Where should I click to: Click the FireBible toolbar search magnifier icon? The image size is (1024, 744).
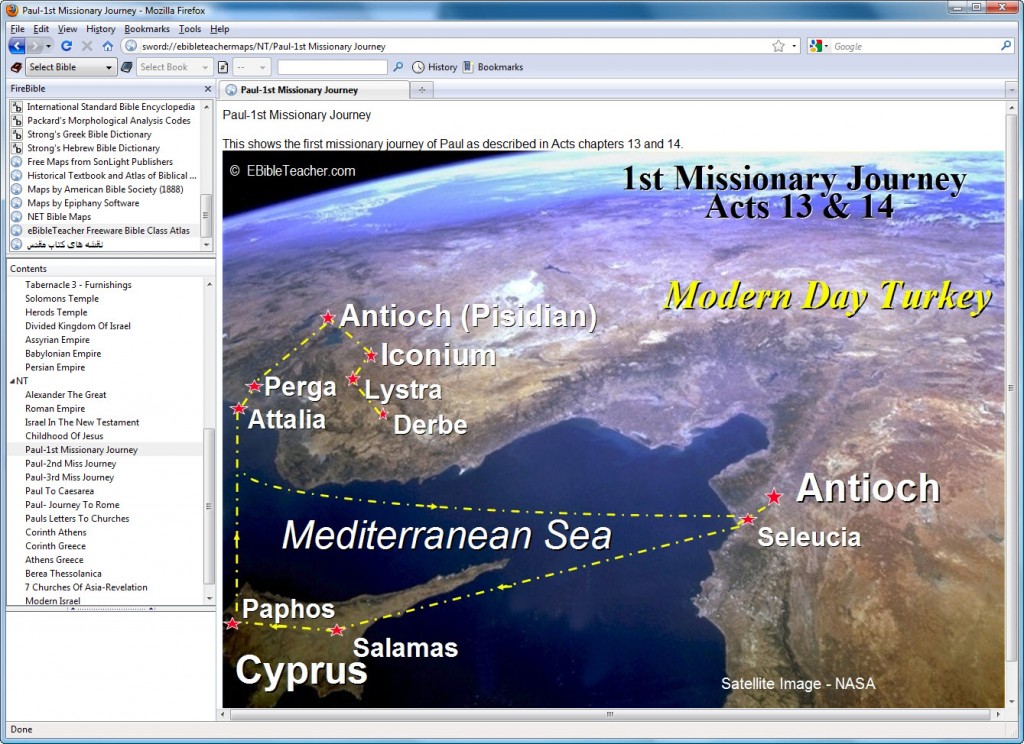(398, 67)
